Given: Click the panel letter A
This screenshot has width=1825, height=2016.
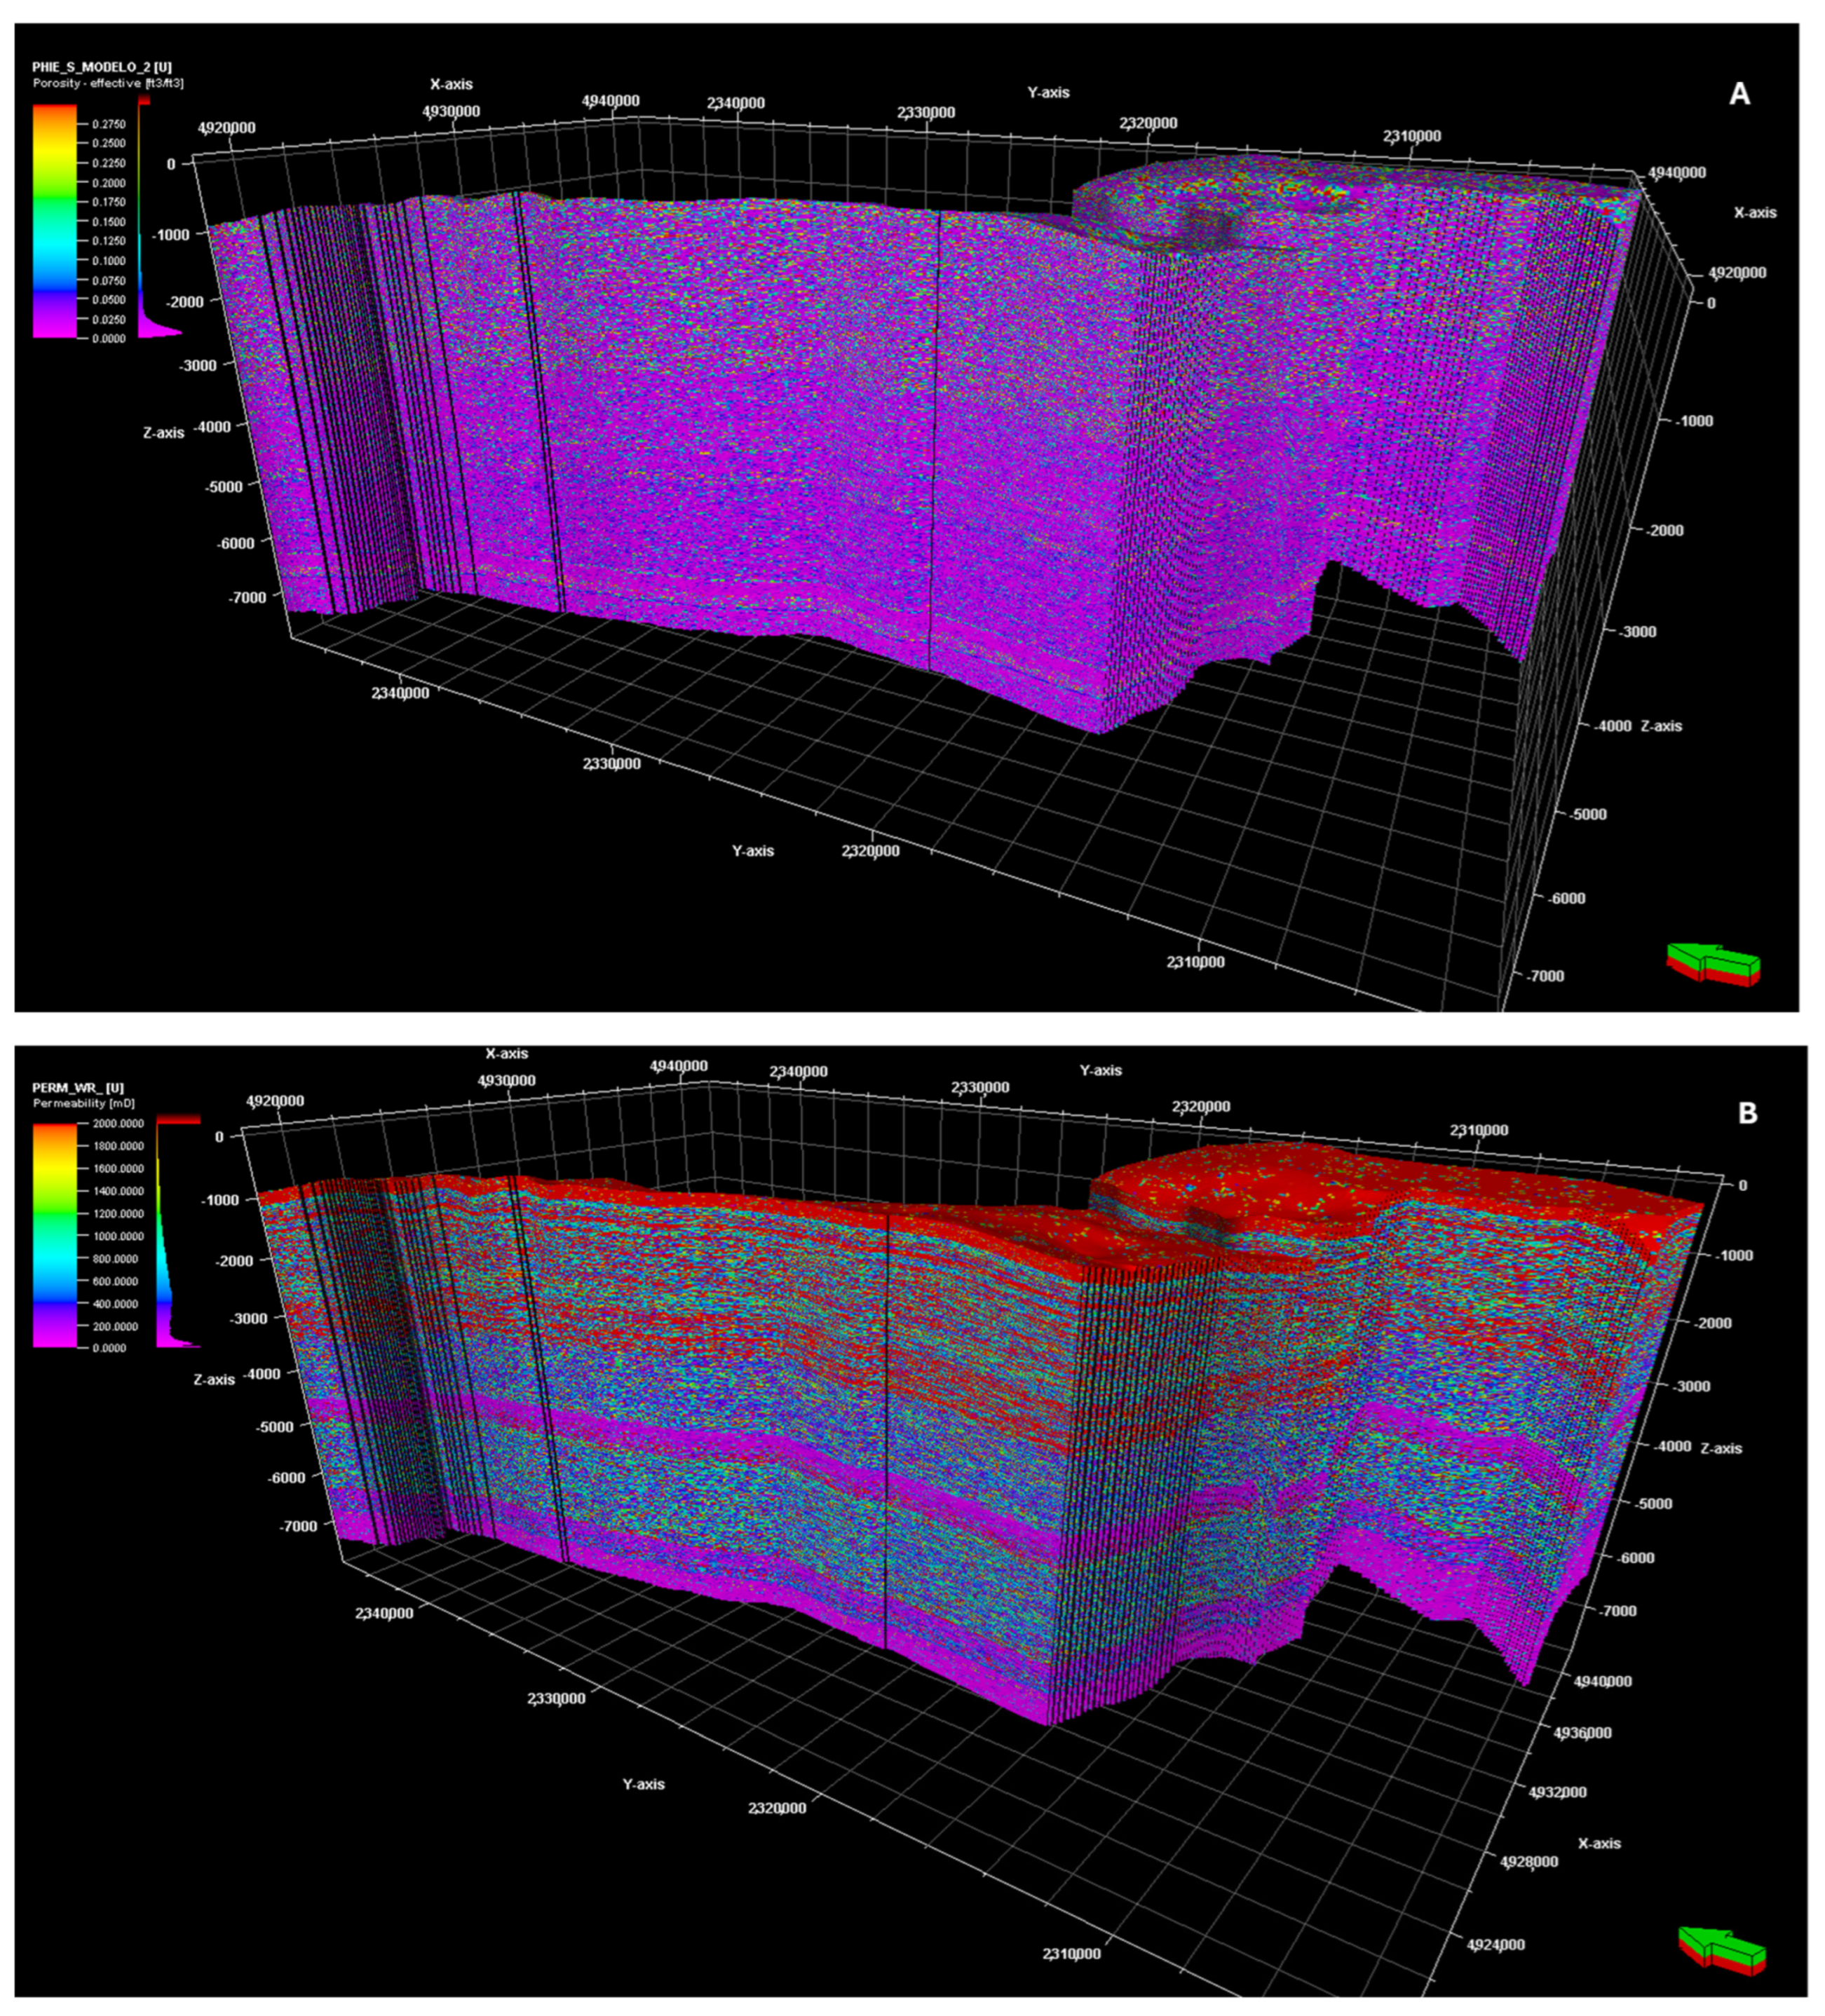Looking at the screenshot, I should 1740,94.
